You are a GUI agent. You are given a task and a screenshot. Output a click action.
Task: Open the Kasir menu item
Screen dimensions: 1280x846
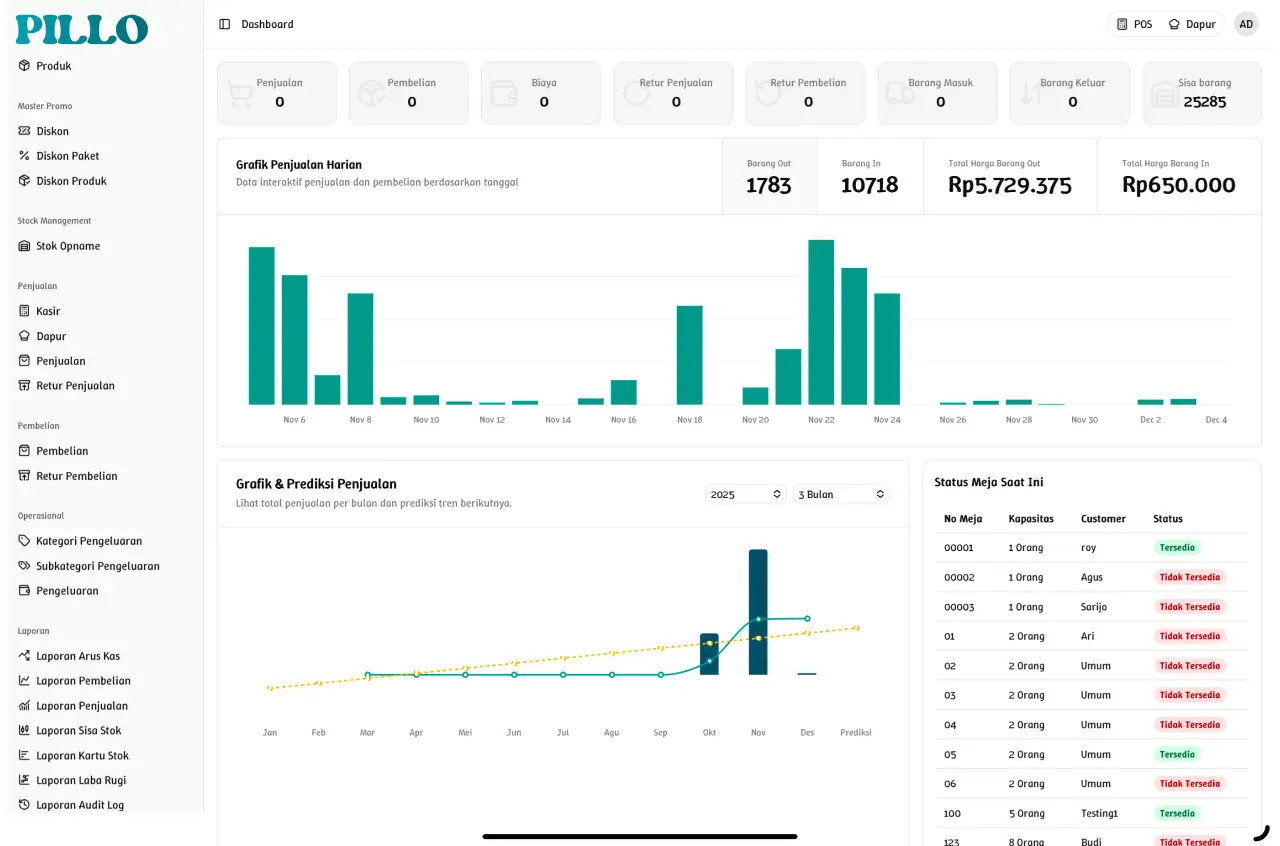(48, 311)
